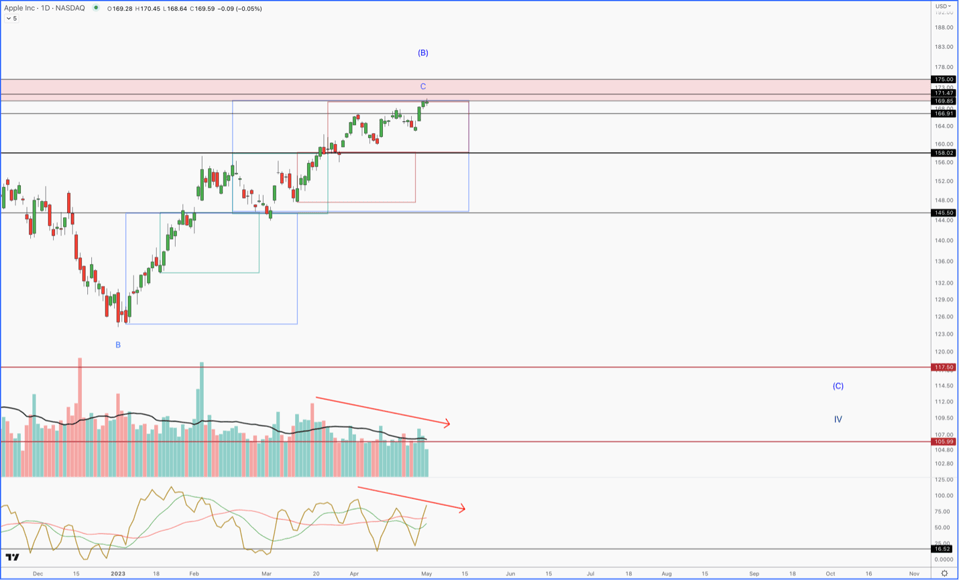Click the Mar label on time axis

[267, 574]
